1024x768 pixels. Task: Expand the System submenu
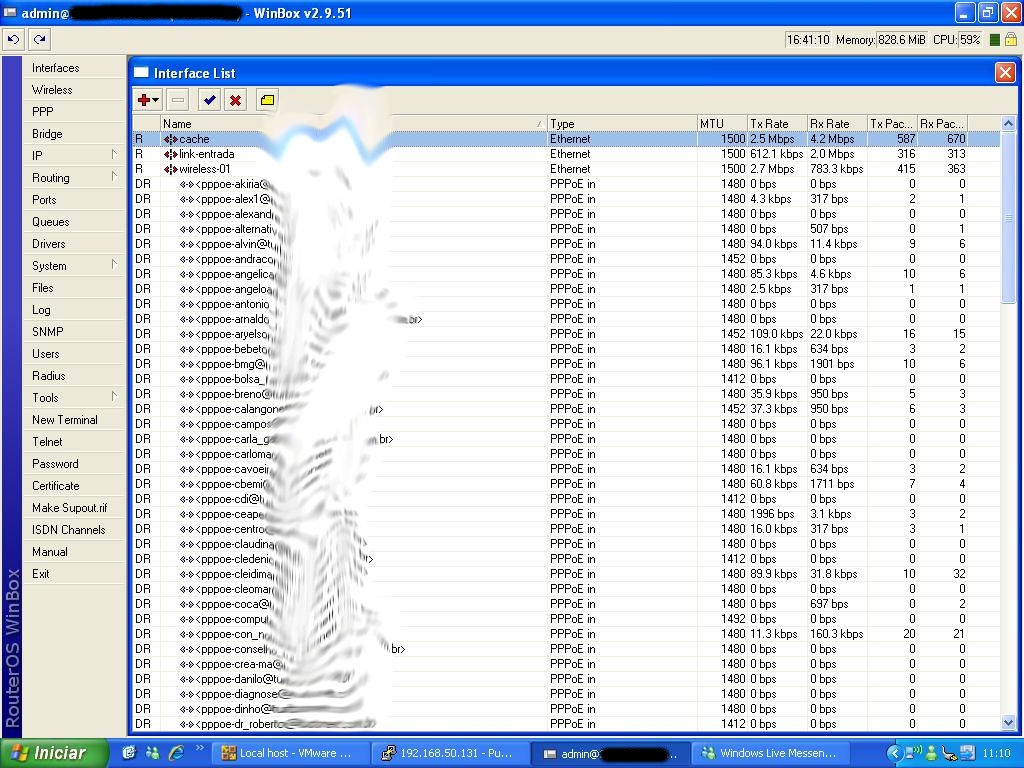74,266
